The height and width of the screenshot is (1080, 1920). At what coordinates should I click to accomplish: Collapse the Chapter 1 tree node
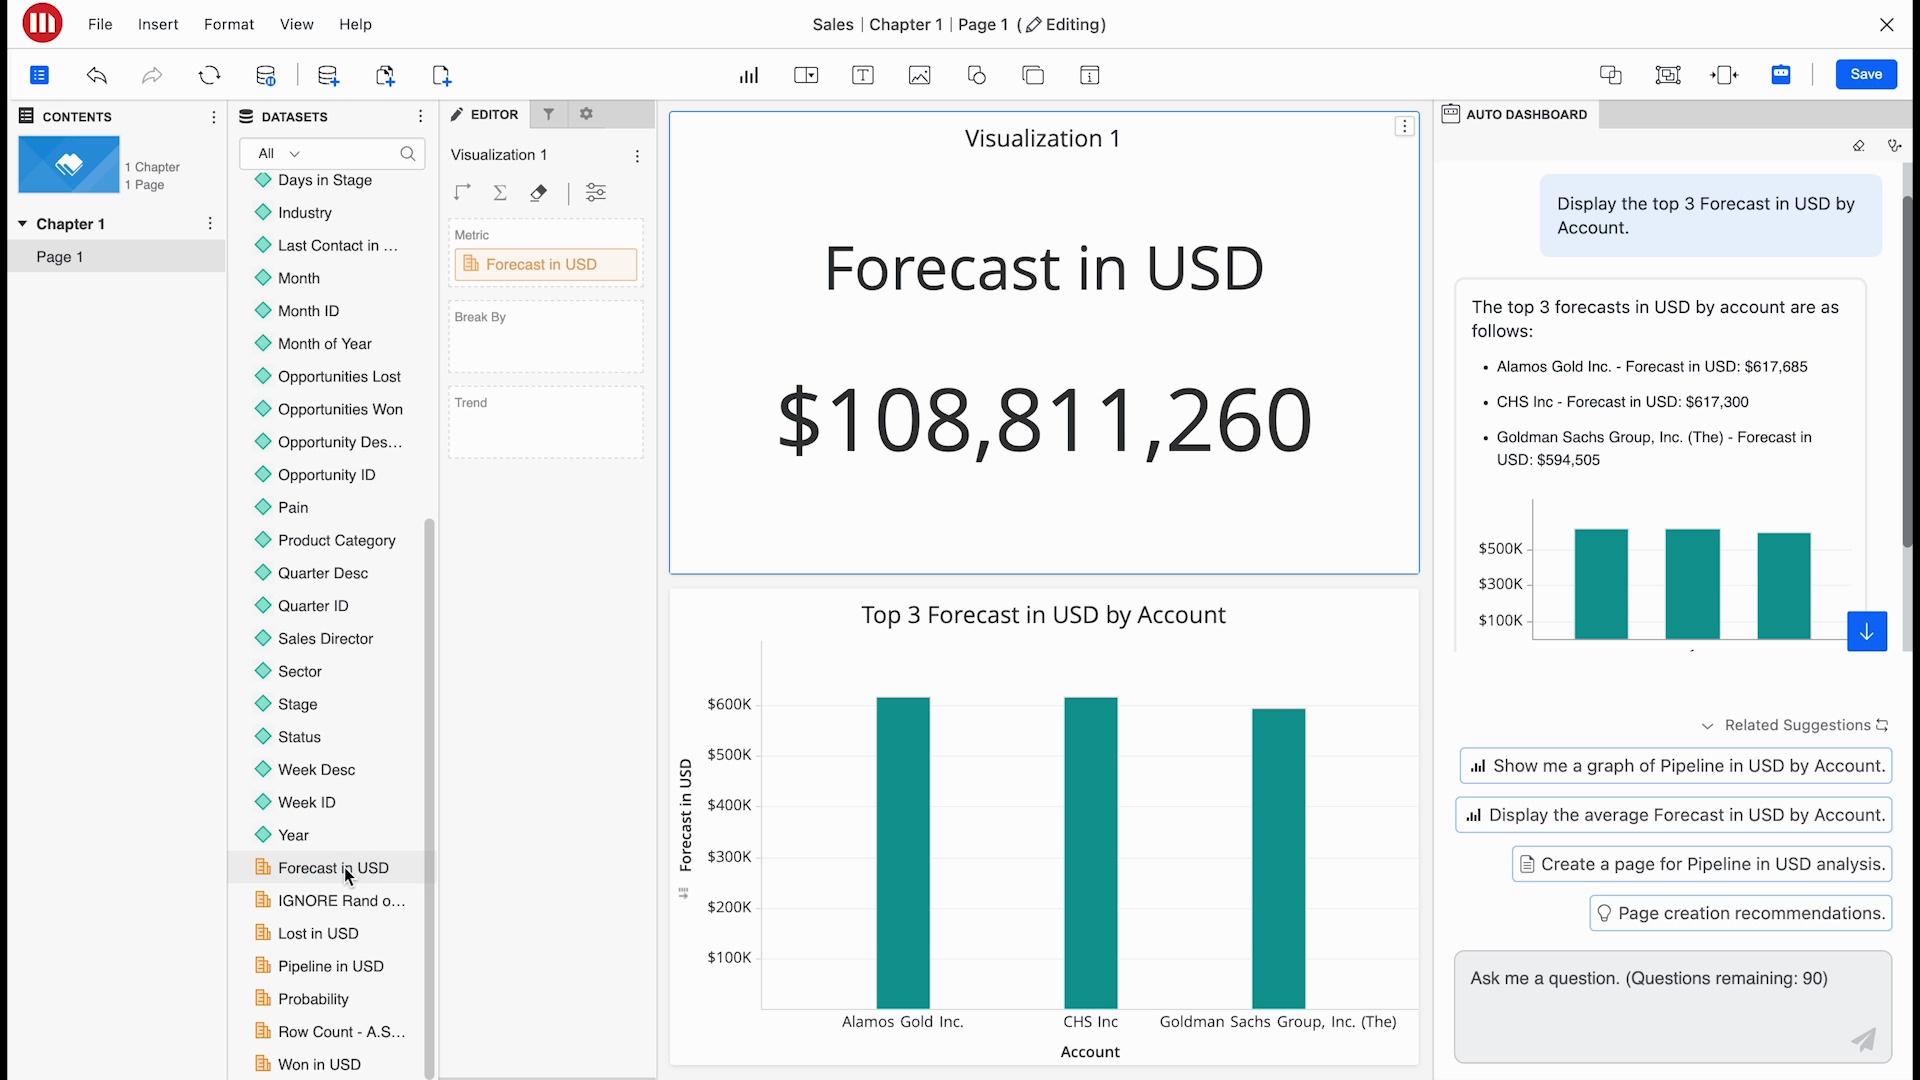22,224
